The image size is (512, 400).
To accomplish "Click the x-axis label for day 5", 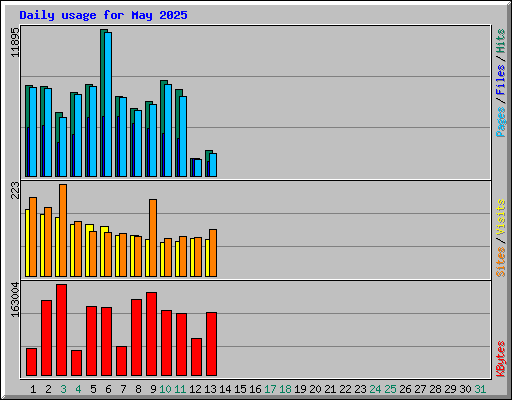I will [93, 389].
